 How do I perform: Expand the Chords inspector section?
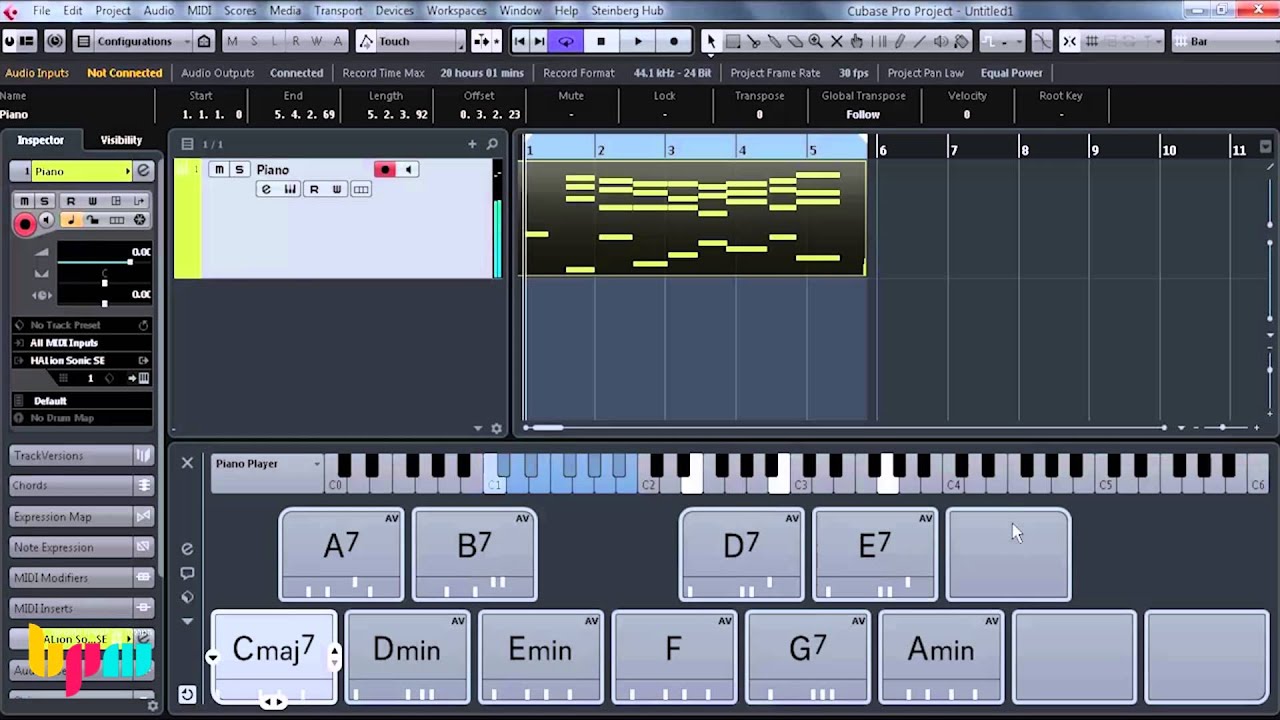point(82,485)
